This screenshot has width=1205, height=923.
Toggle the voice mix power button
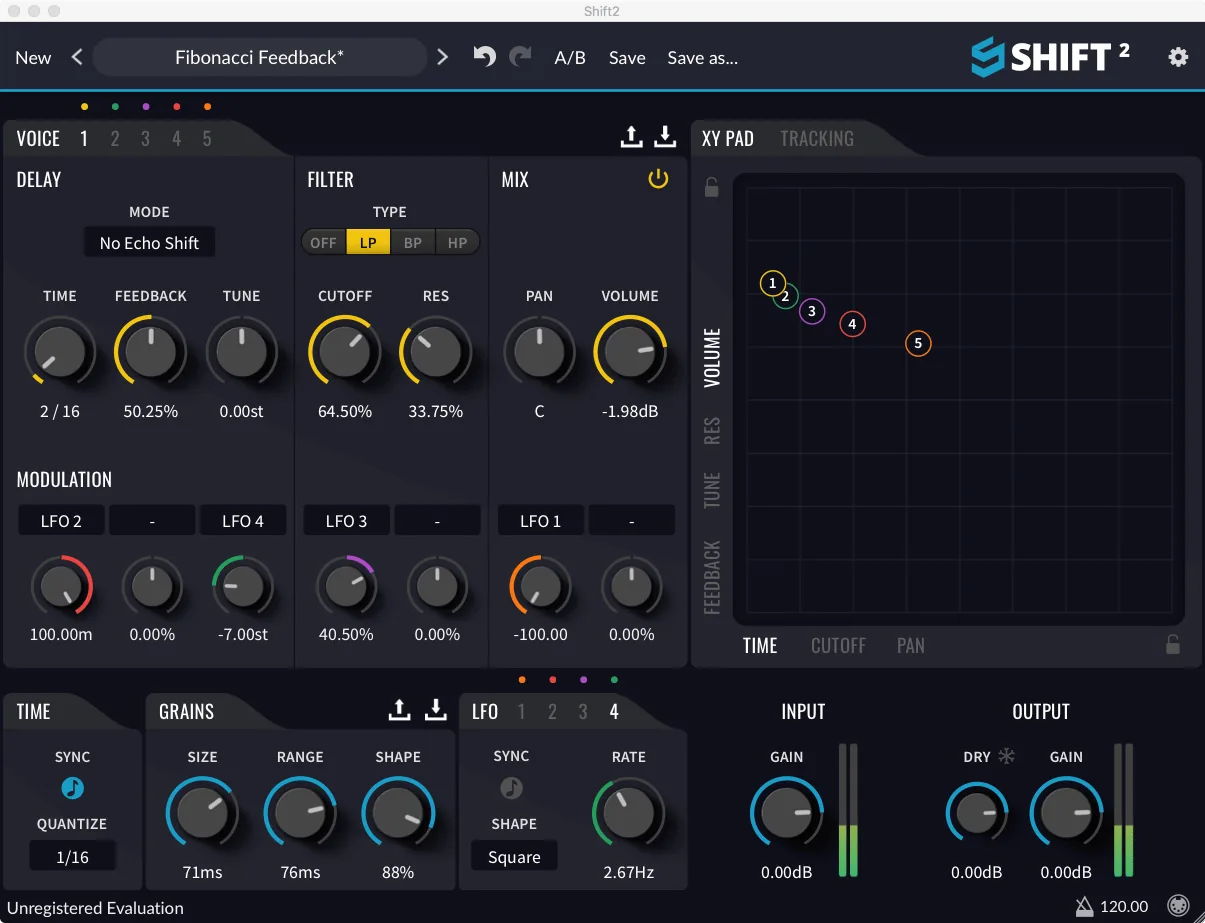pos(658,180)
